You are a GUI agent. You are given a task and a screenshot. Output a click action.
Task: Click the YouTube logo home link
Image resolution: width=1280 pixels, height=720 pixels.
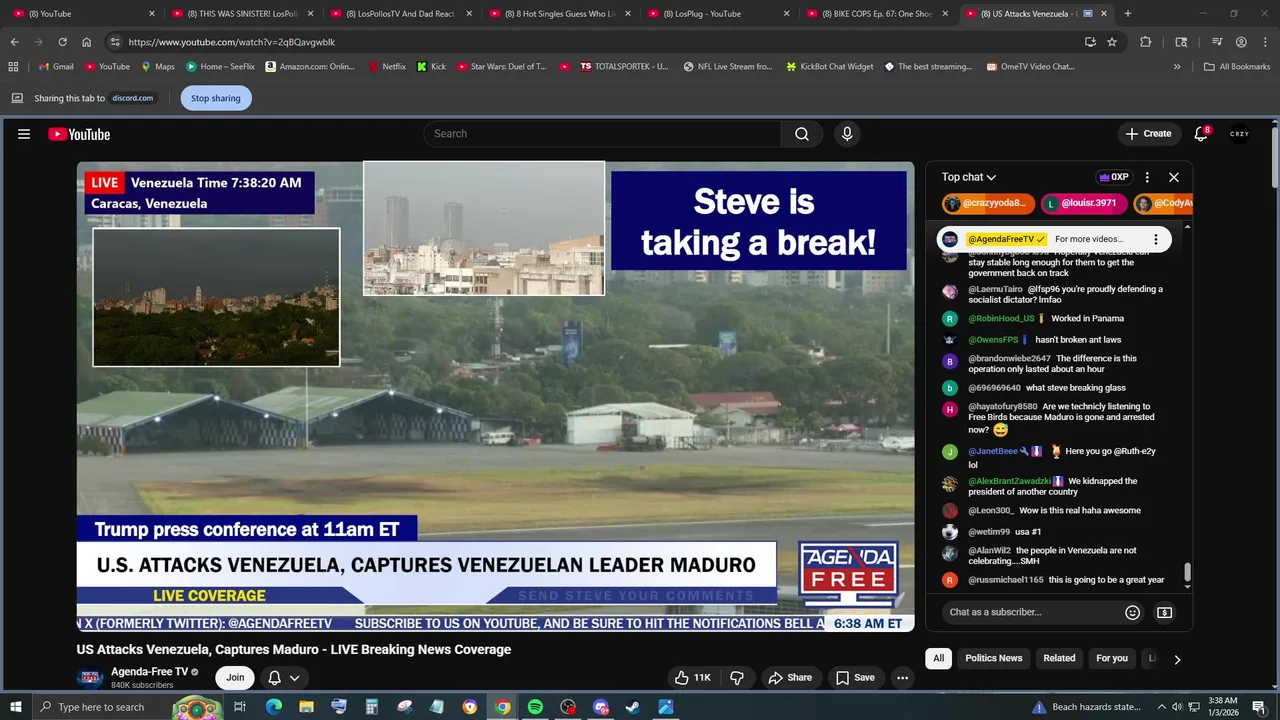pyautogui.click(x=79, y=134)
